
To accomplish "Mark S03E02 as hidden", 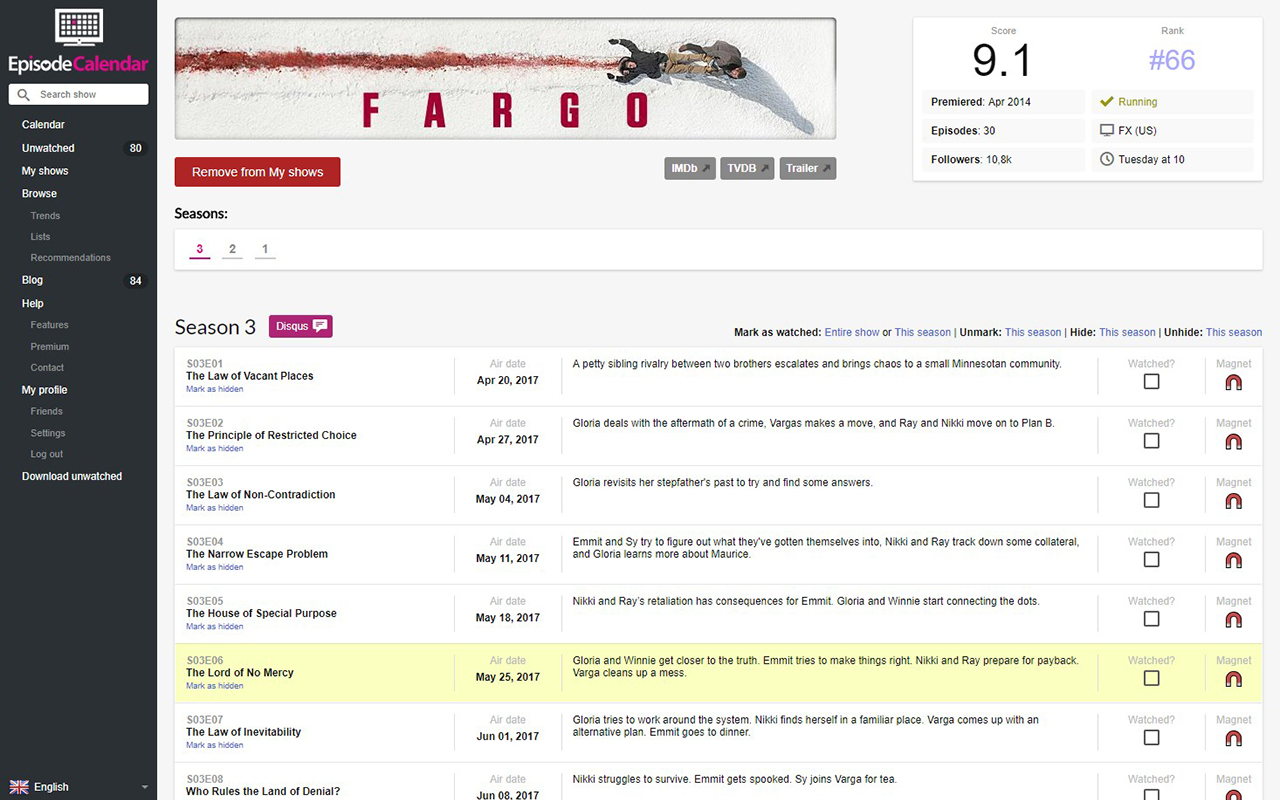I will [x=215, y=448].
